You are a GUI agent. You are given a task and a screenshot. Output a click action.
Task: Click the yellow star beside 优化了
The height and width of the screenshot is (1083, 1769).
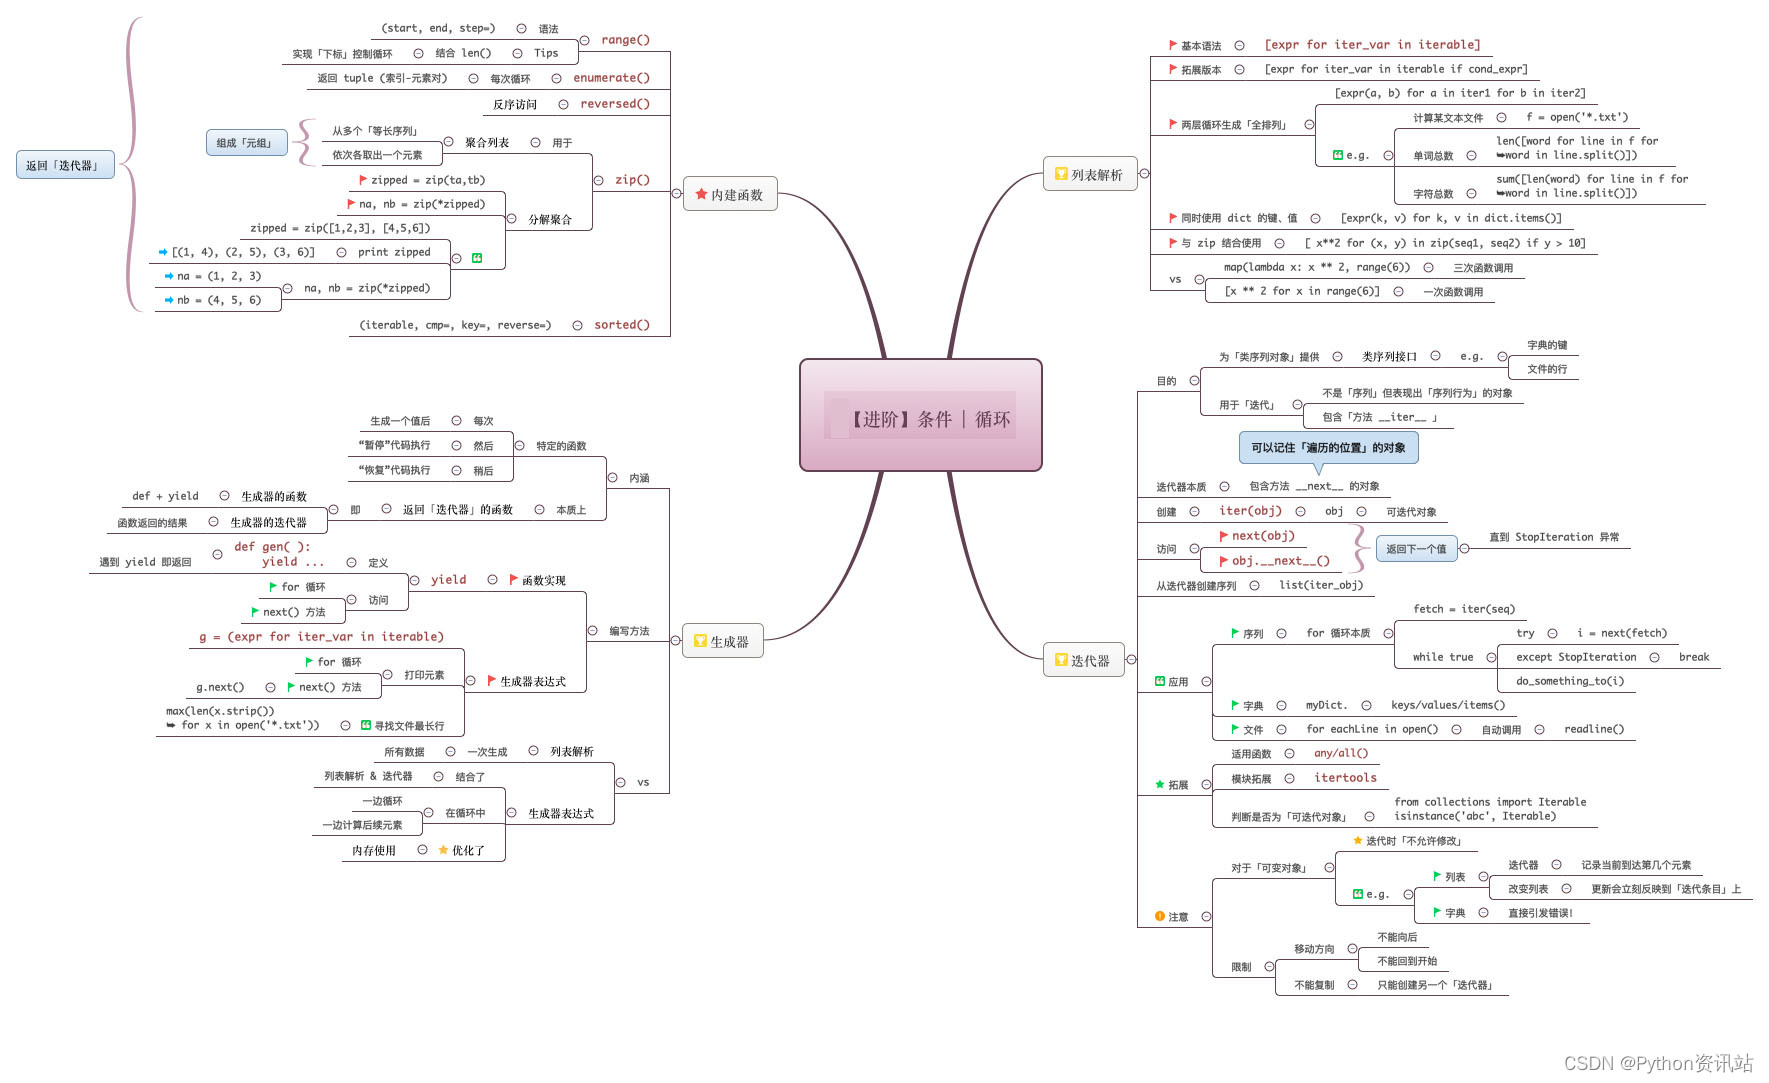click(443, 850)
